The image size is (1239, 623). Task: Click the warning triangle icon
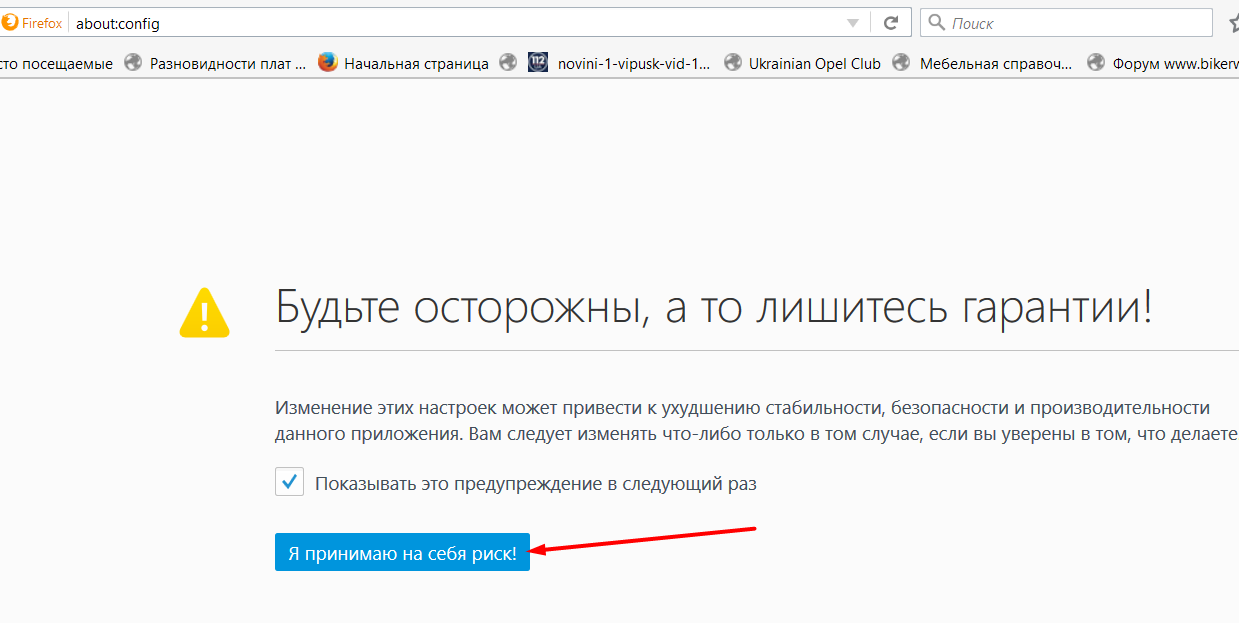coord(204,313)
